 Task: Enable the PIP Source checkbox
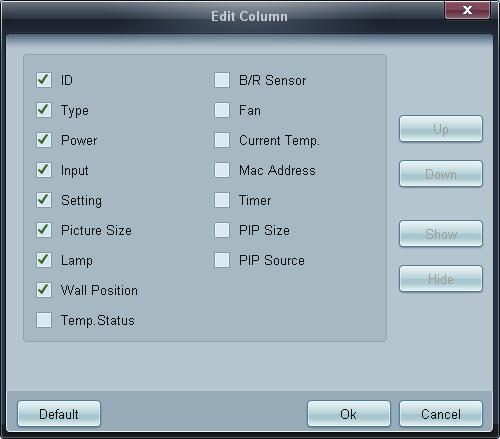[222, 260]
